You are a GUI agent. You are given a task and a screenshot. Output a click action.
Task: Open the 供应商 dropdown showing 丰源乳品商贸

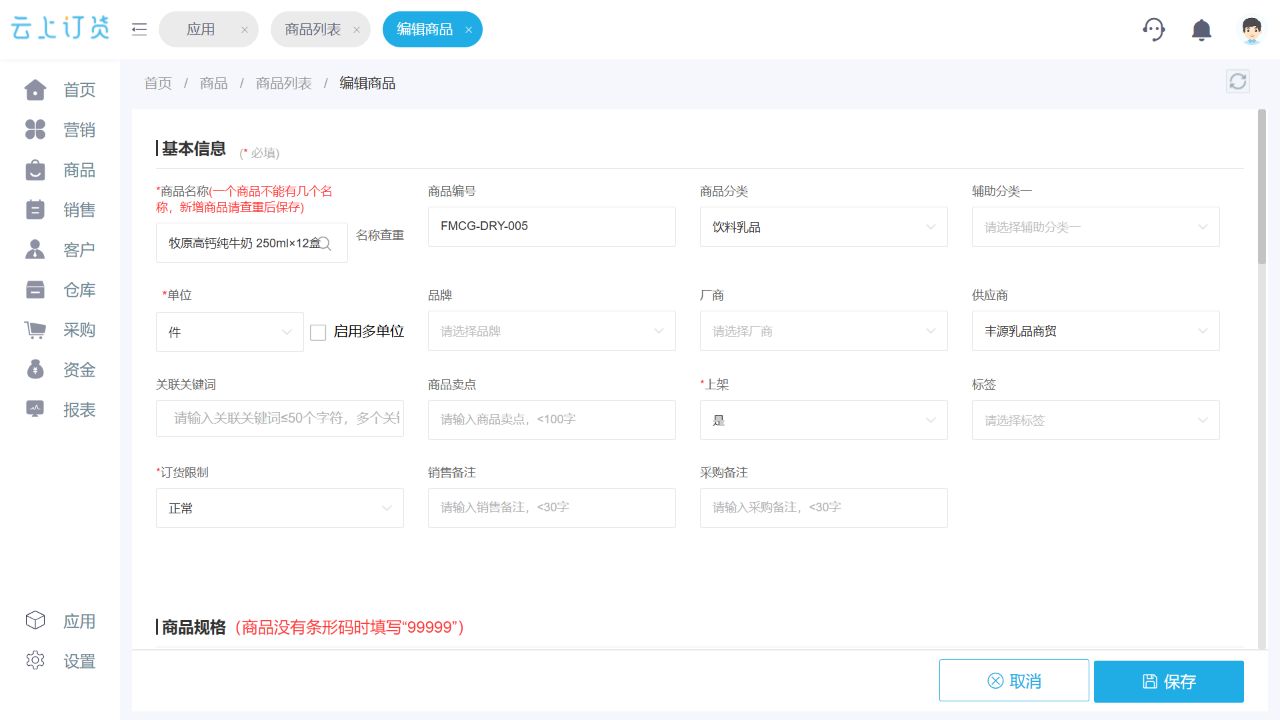tap(1096, 331)
